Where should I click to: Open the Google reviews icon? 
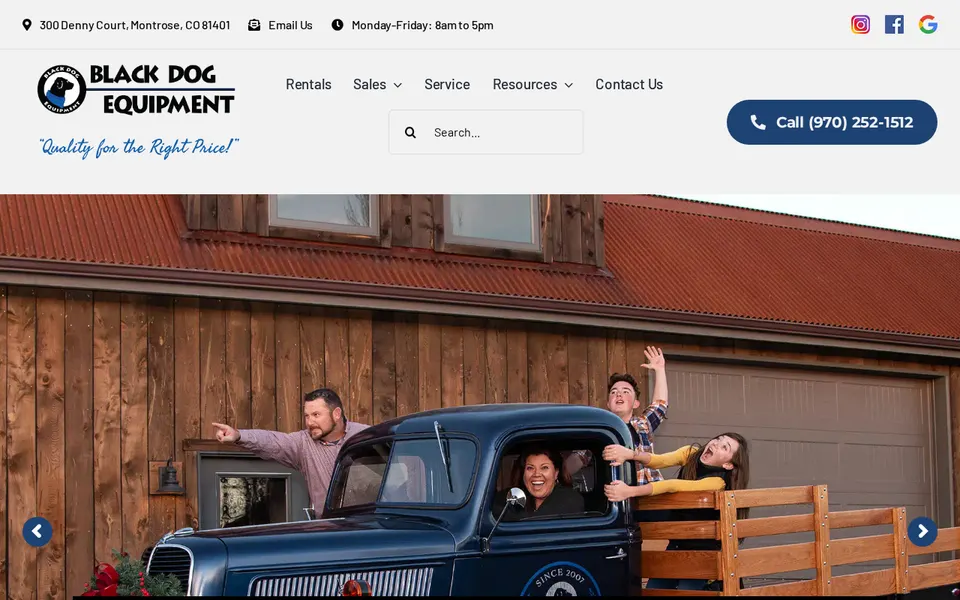pos(928,24)
